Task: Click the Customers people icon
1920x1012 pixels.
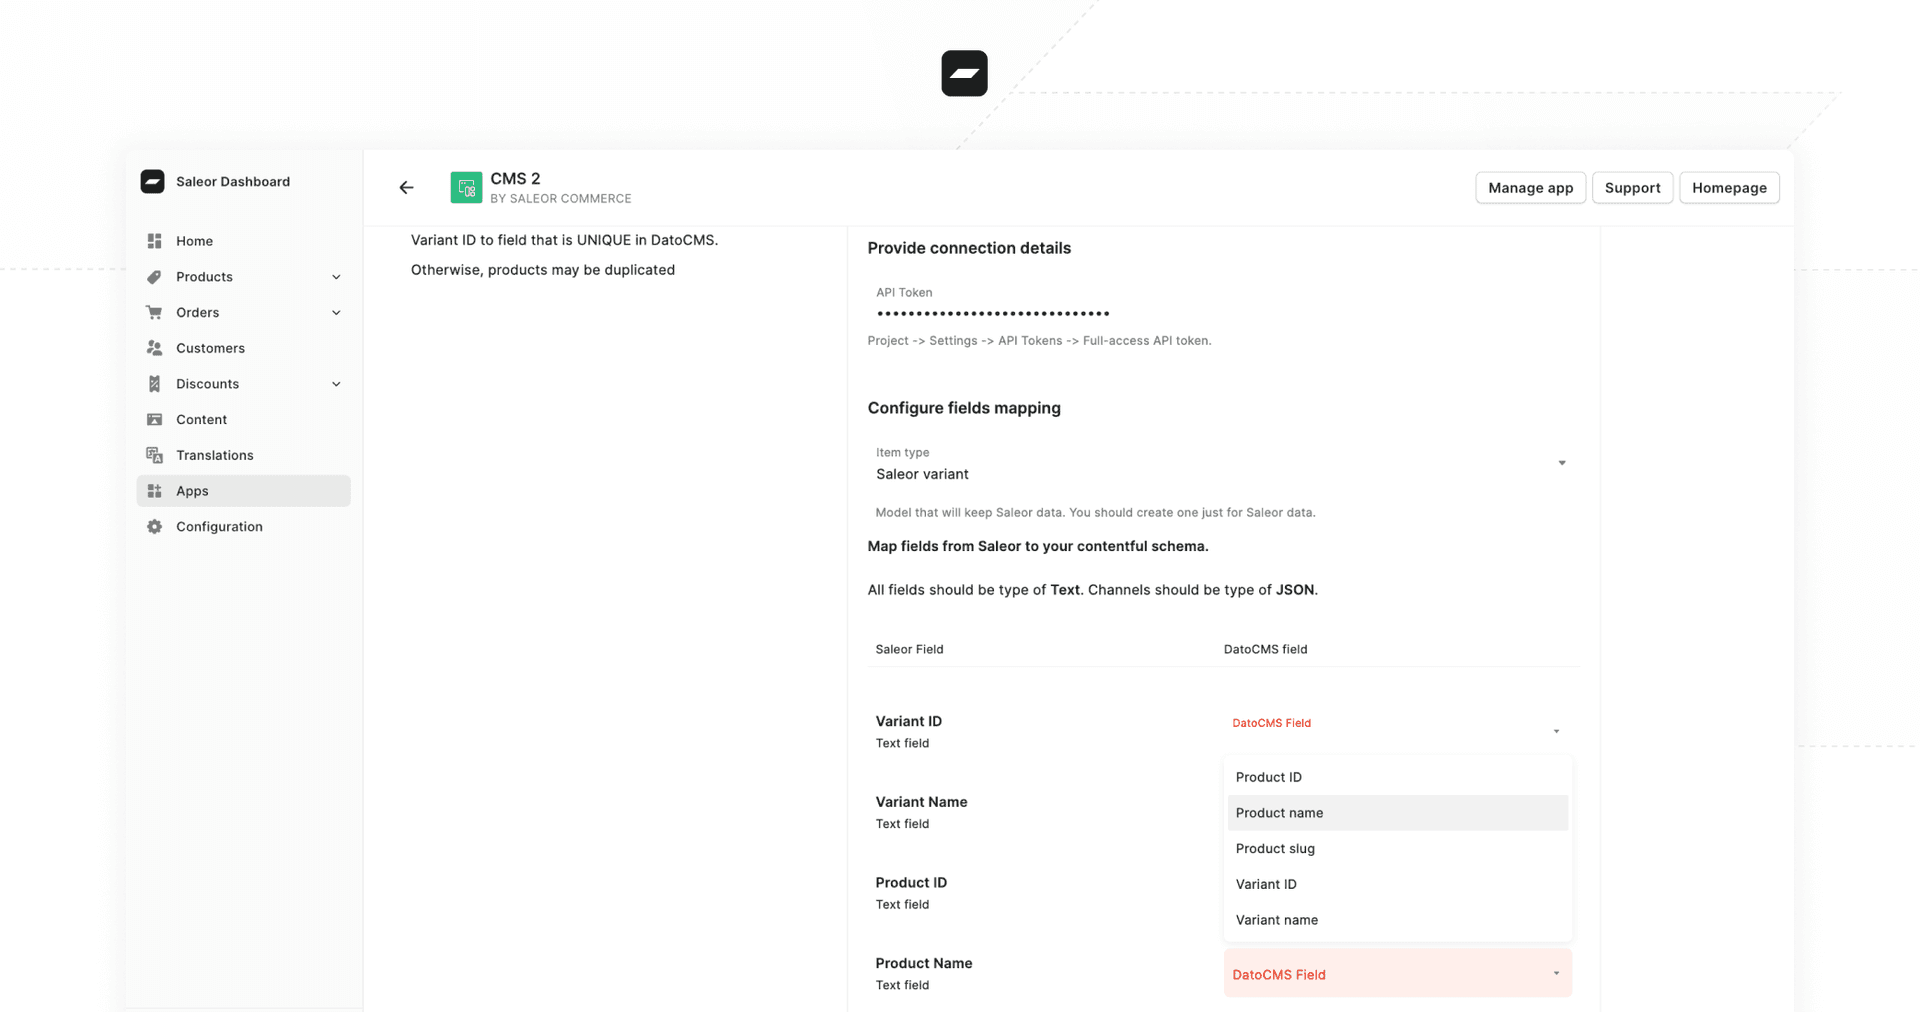Action: [x=154, y=348]
